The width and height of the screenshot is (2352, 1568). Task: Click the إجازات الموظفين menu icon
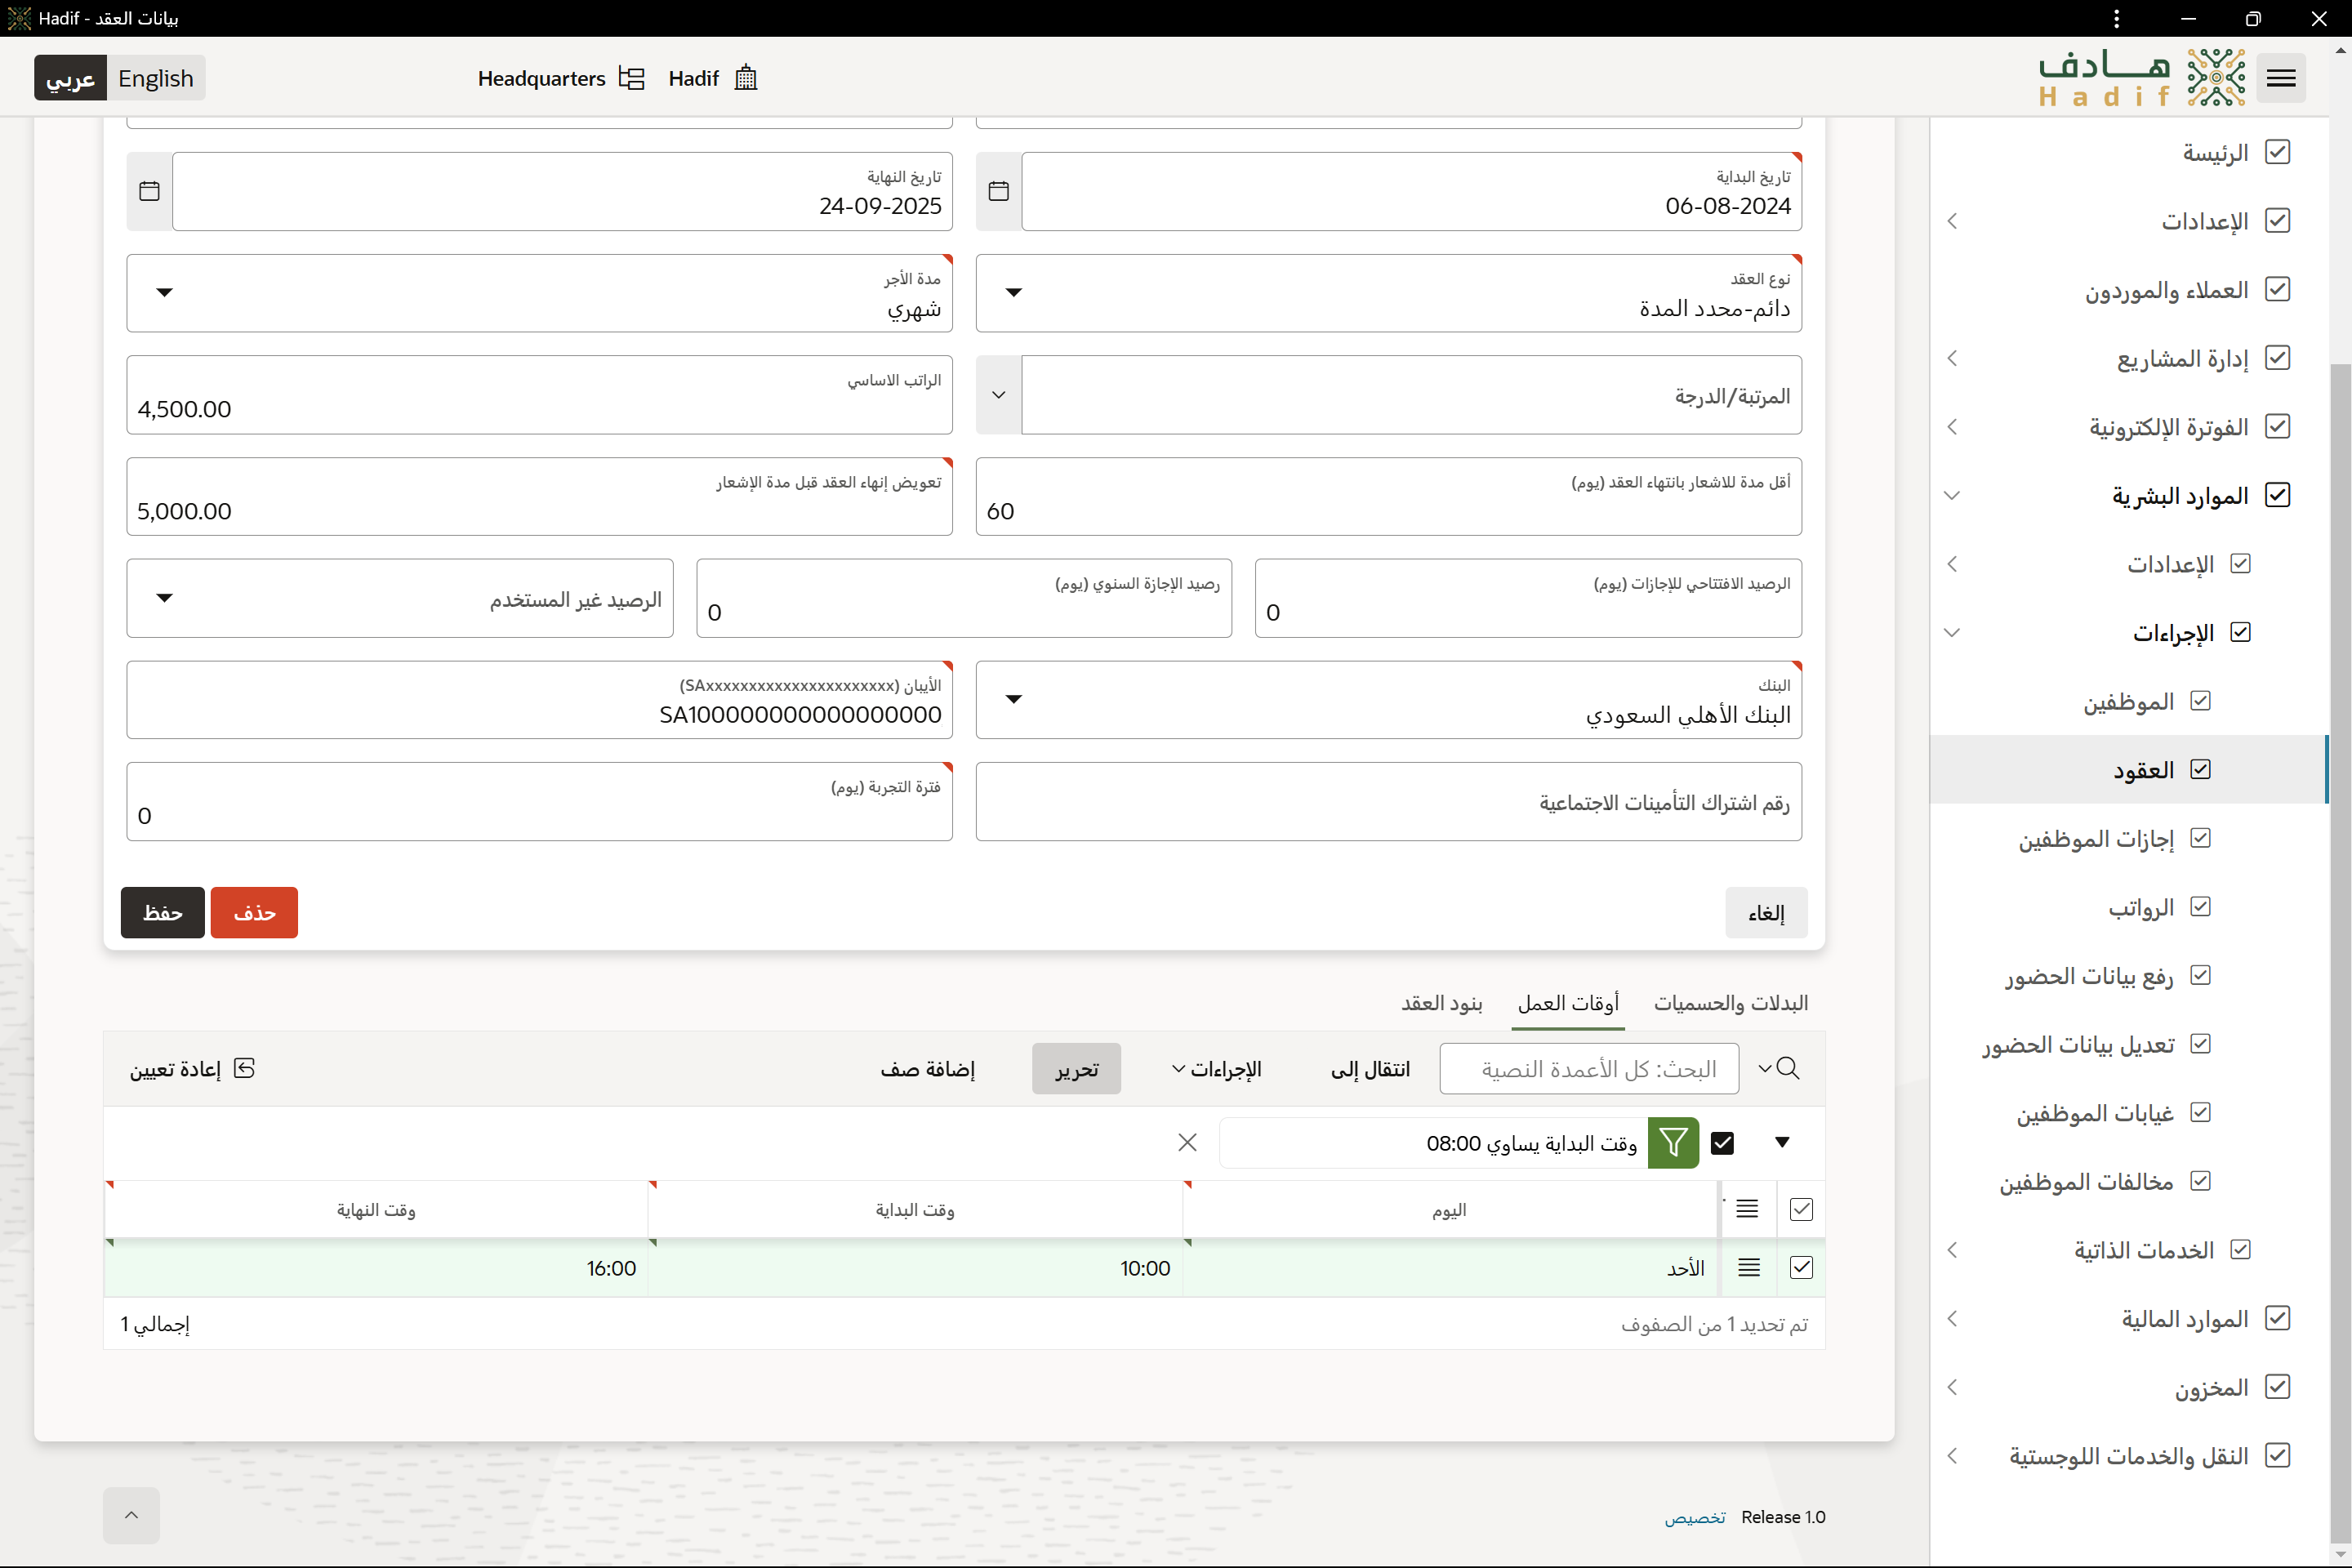[2200, 838]
